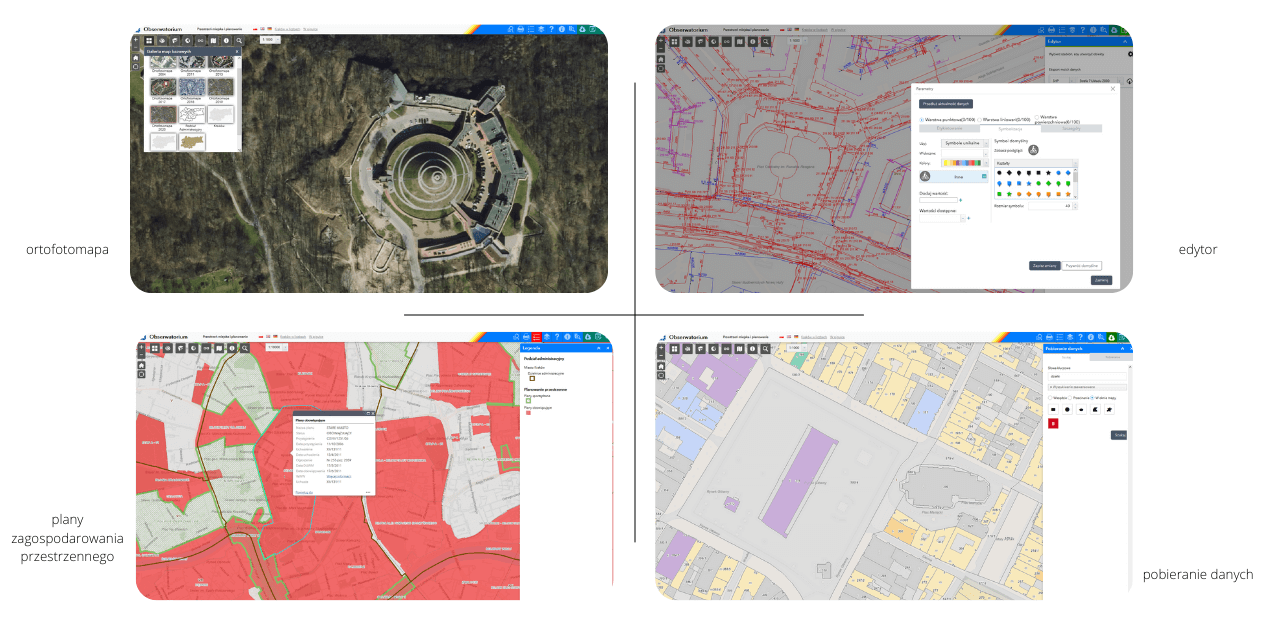Open the basemap gallery grid icon in ortofotomapa view
Screen dimensions: 1275x625
point(149,41)
